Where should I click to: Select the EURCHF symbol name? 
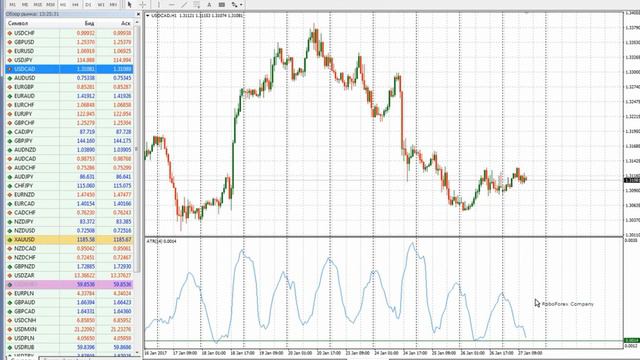pyautogui.click(x=24, y=105)
